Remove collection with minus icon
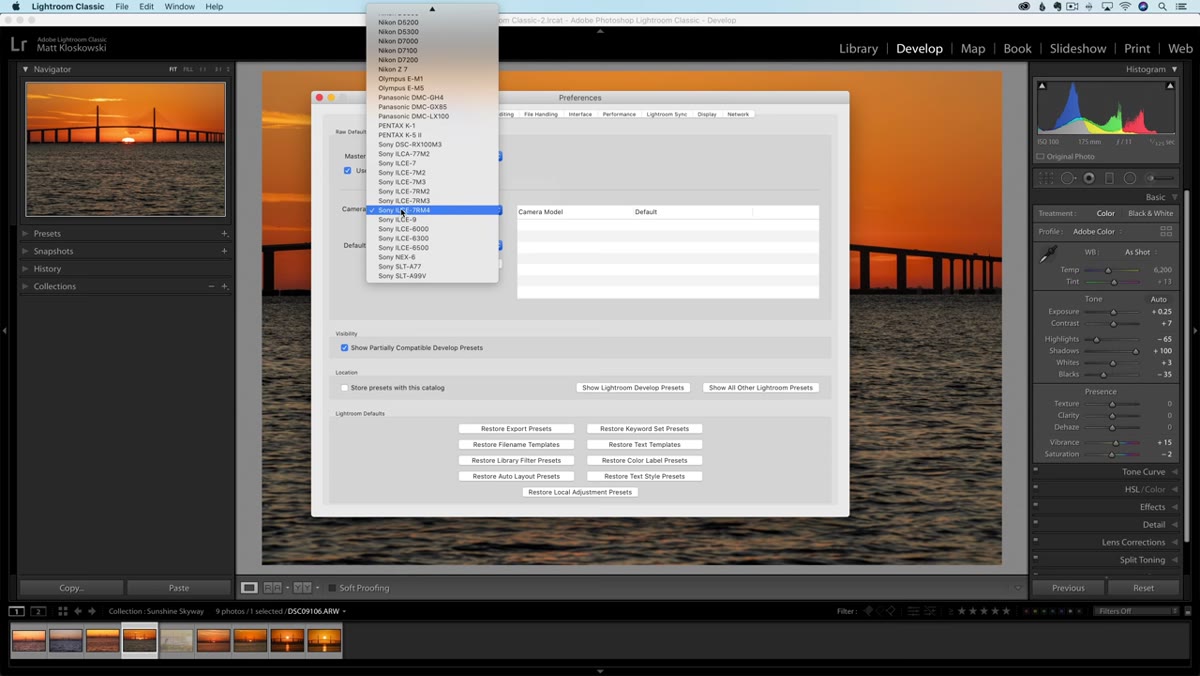Screen dimensions: 1200x676 pos(211,286)
